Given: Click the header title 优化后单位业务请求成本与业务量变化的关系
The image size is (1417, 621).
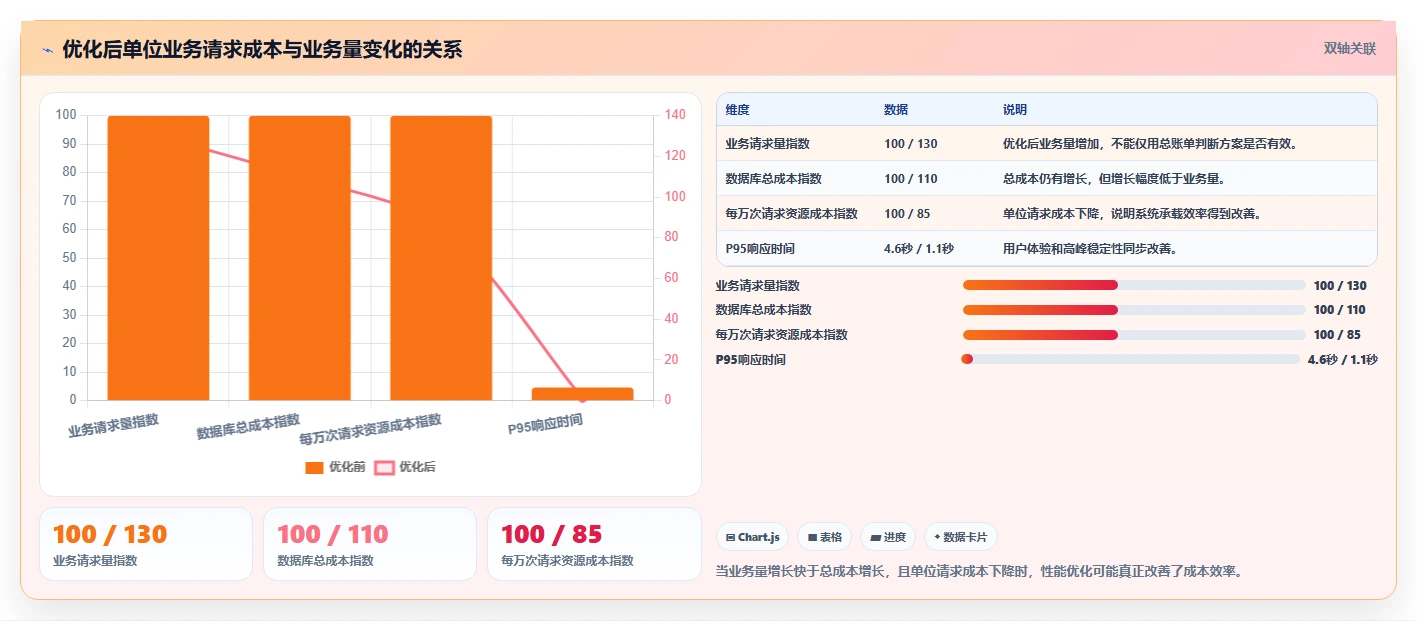Looking at the screenshot, I should (x=262, y=50).
